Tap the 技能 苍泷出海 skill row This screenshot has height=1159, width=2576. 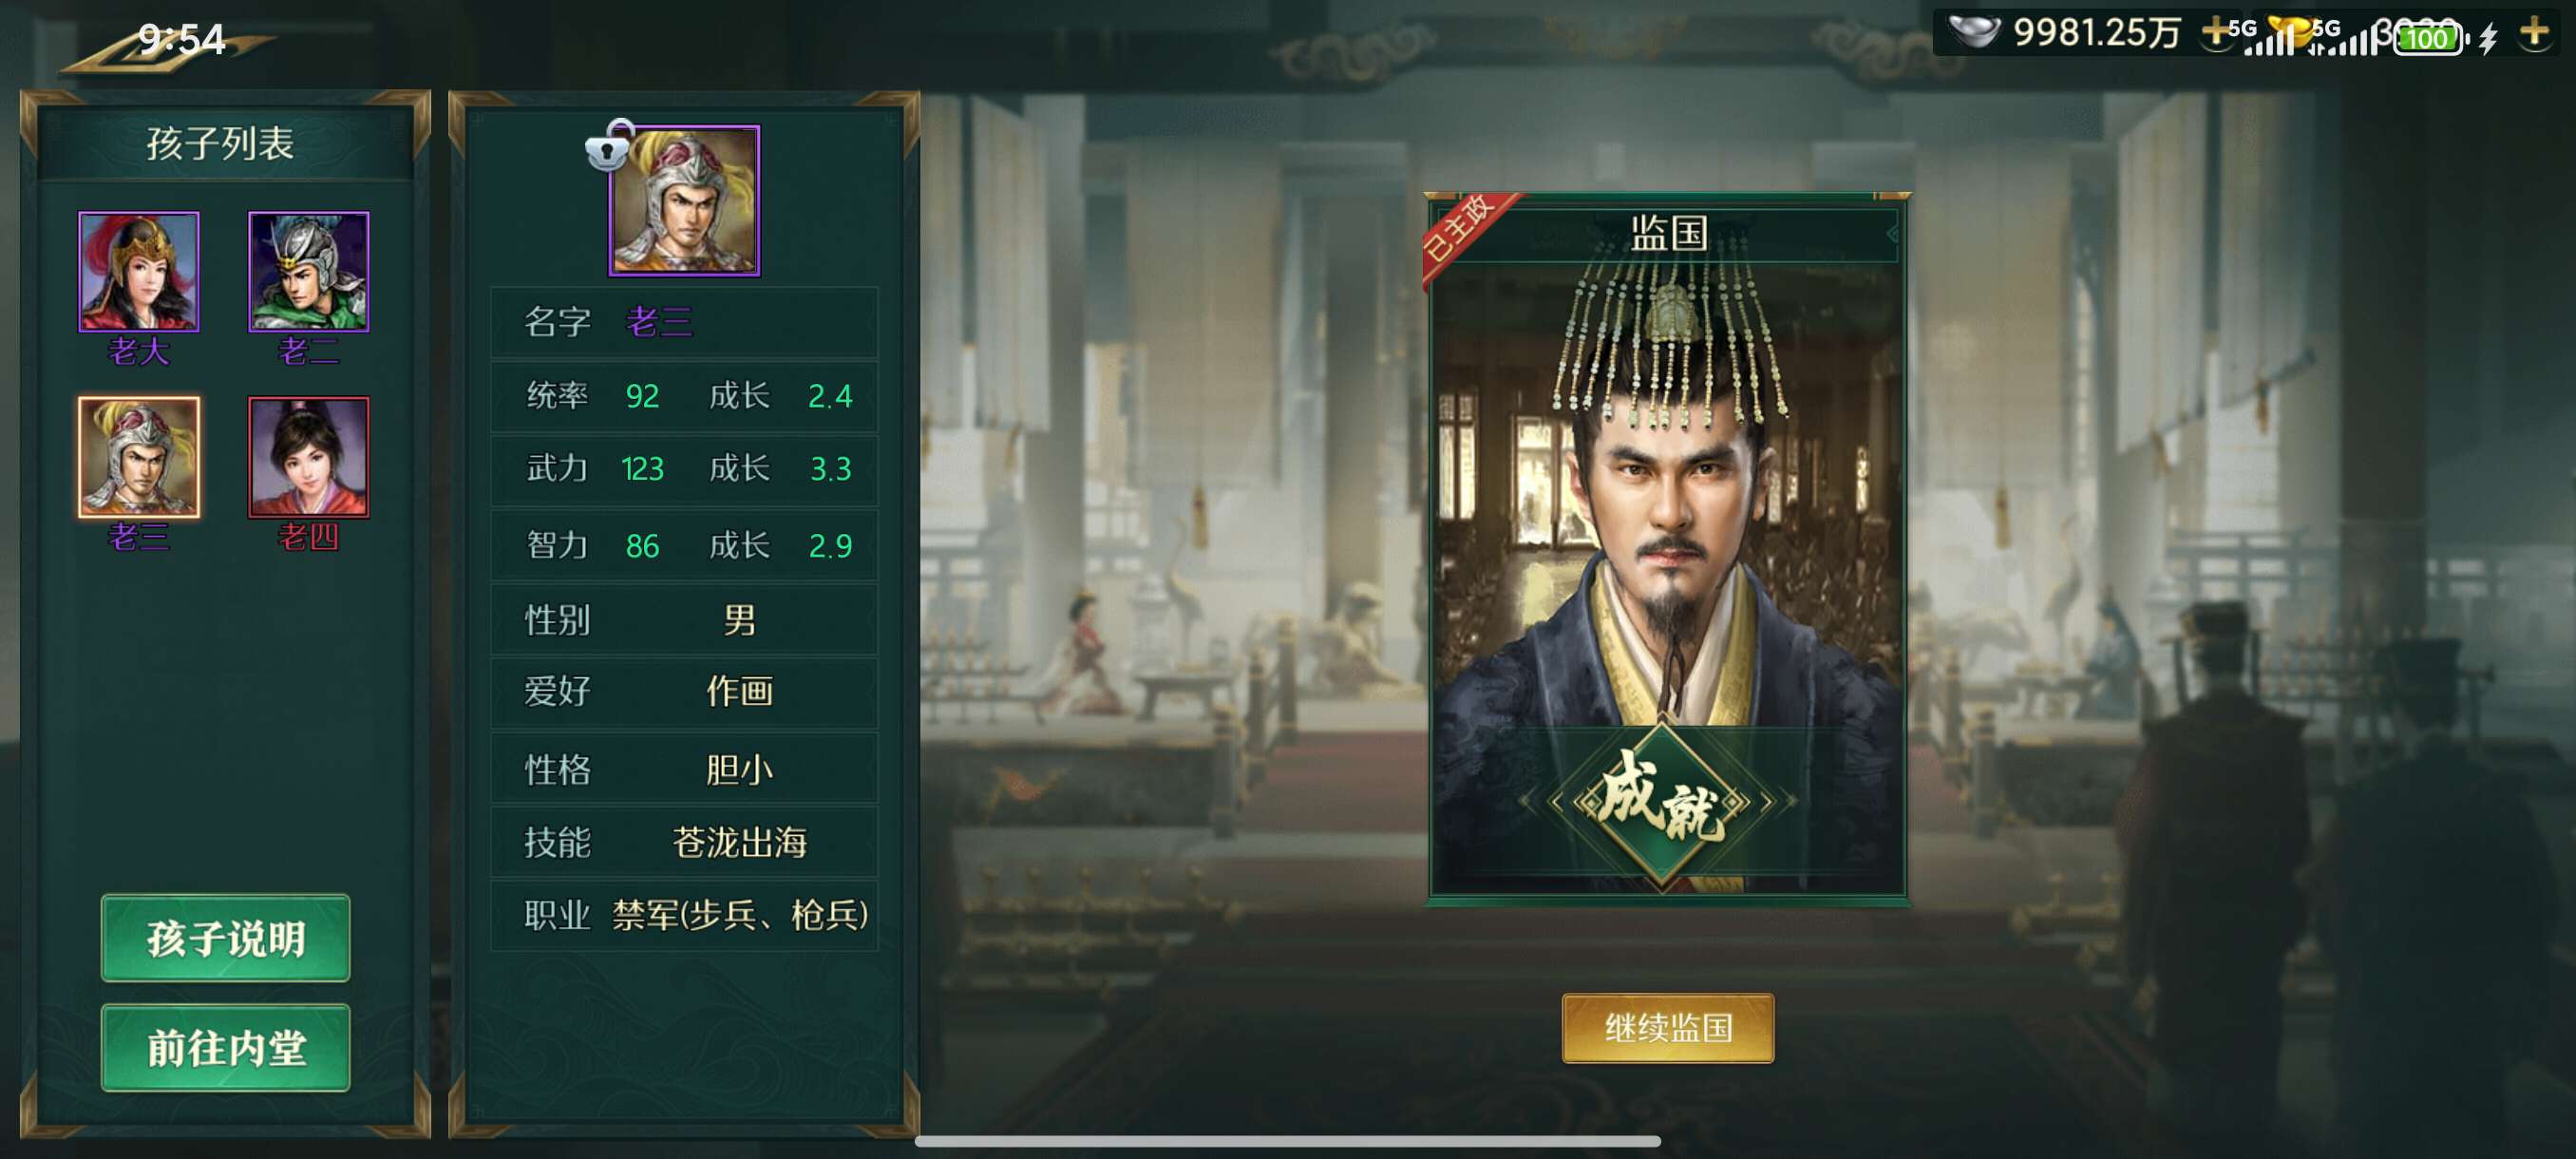click(684, 842)
